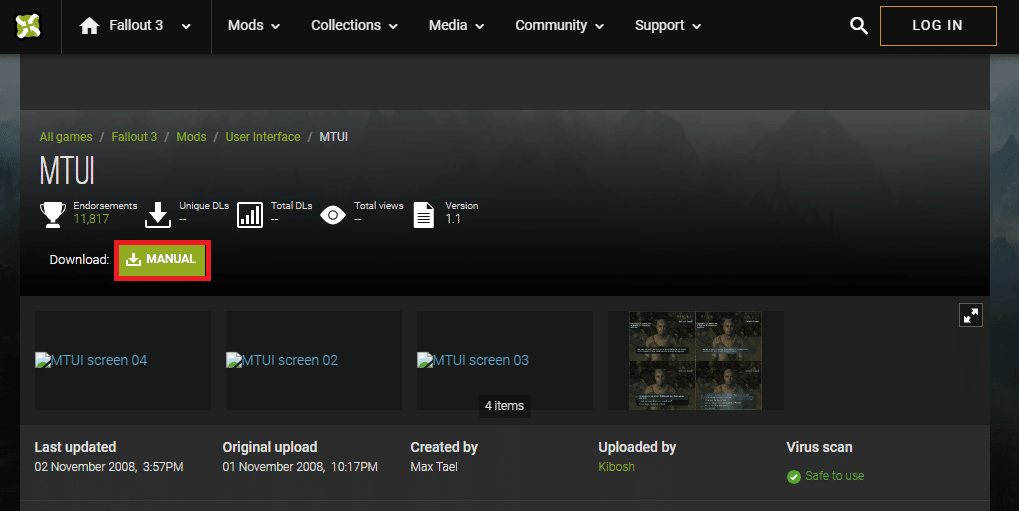Screen dimensions: 1019x511
Task: Open uploader Kibosh profile link
Action: pyautogui.click(x=616, y=467)
